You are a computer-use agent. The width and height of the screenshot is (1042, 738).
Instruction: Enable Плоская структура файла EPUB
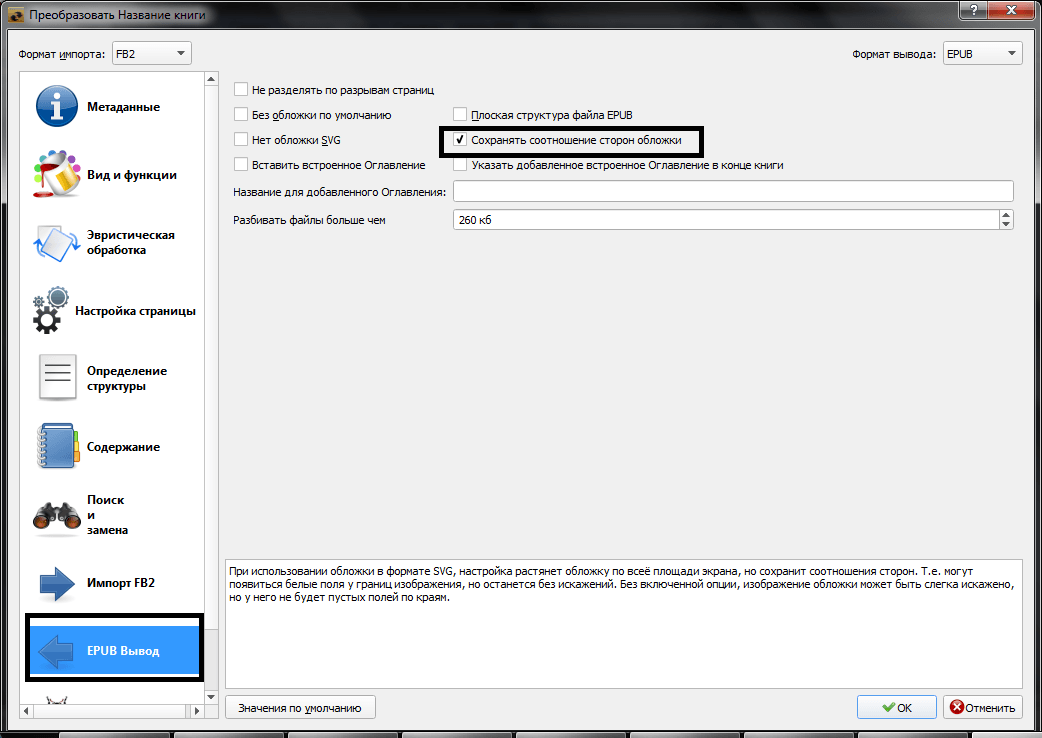(460, 115)
